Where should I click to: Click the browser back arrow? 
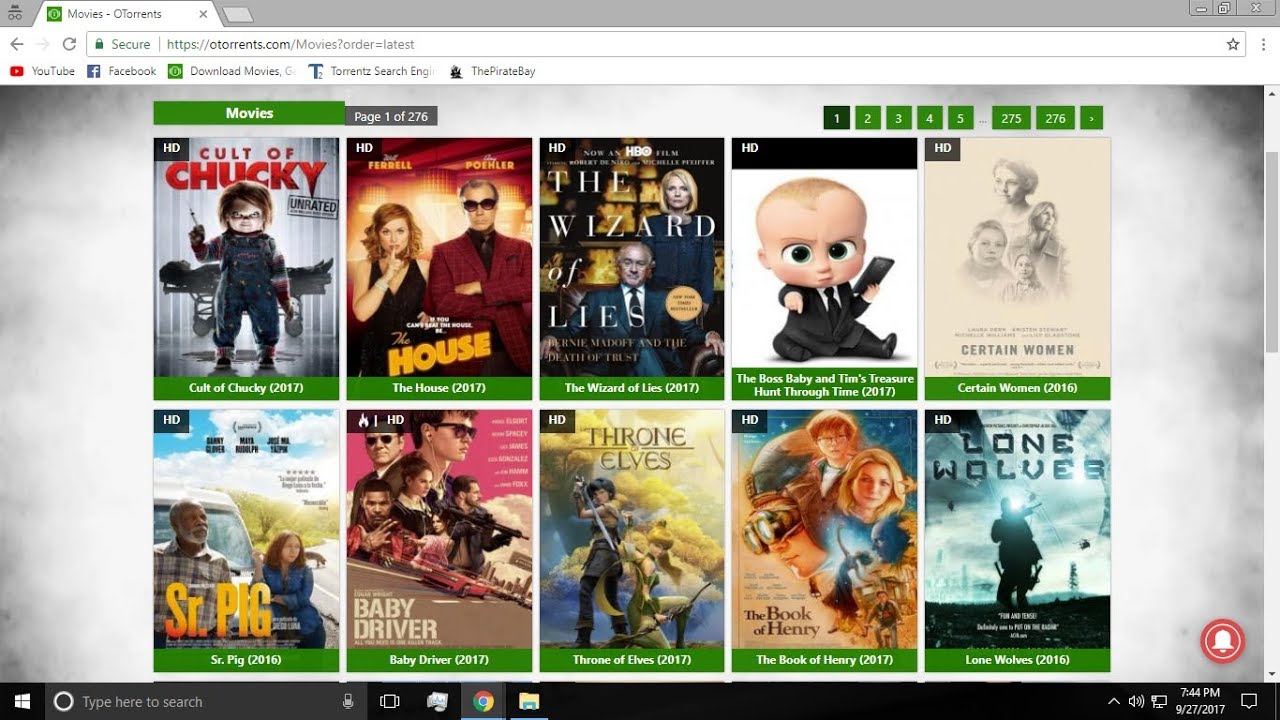[17, 44]
